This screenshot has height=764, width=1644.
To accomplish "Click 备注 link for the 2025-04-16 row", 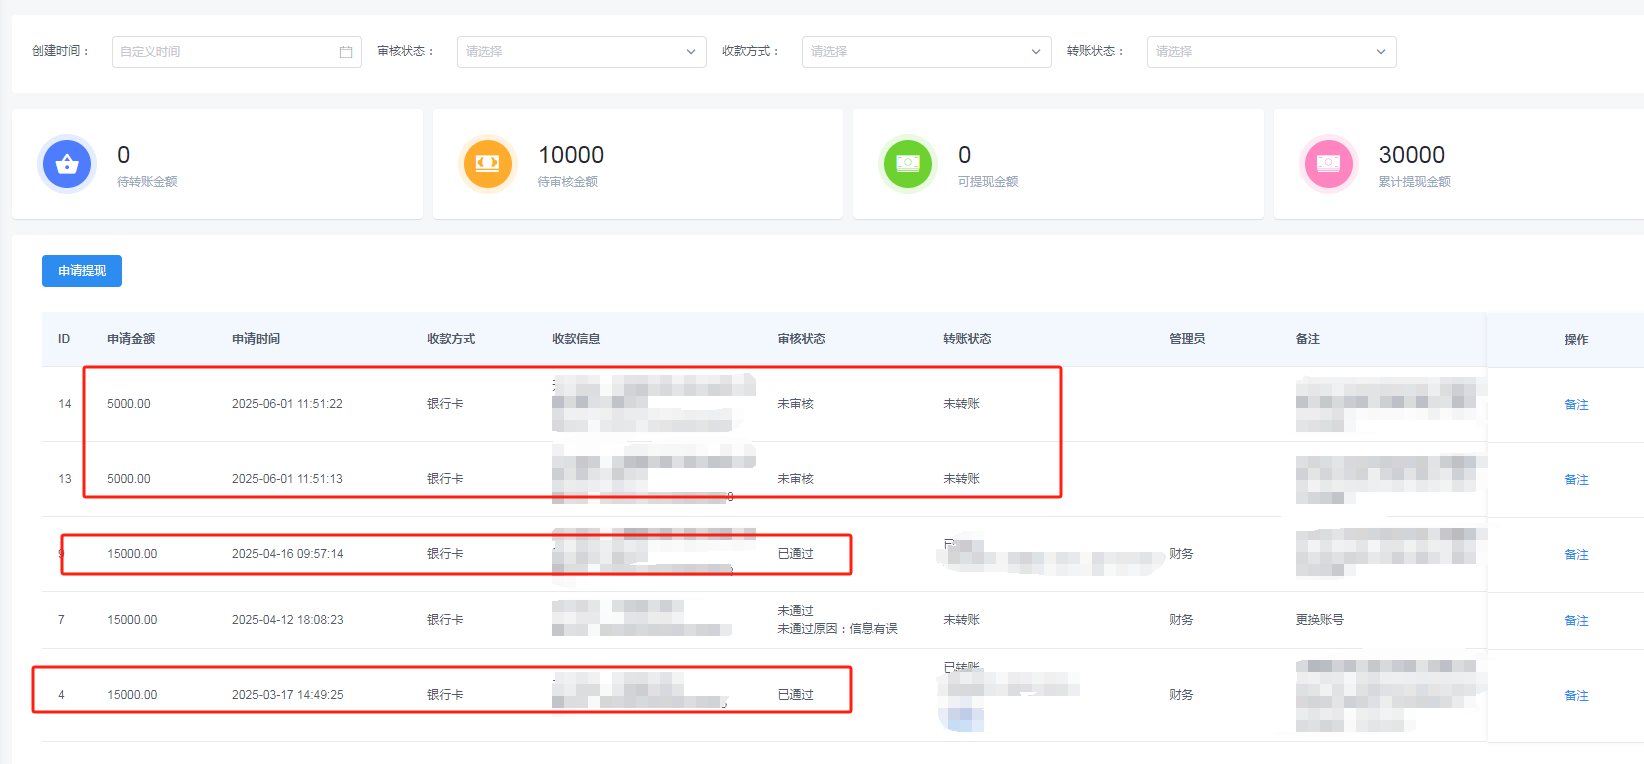I will tap(1576, 555).
